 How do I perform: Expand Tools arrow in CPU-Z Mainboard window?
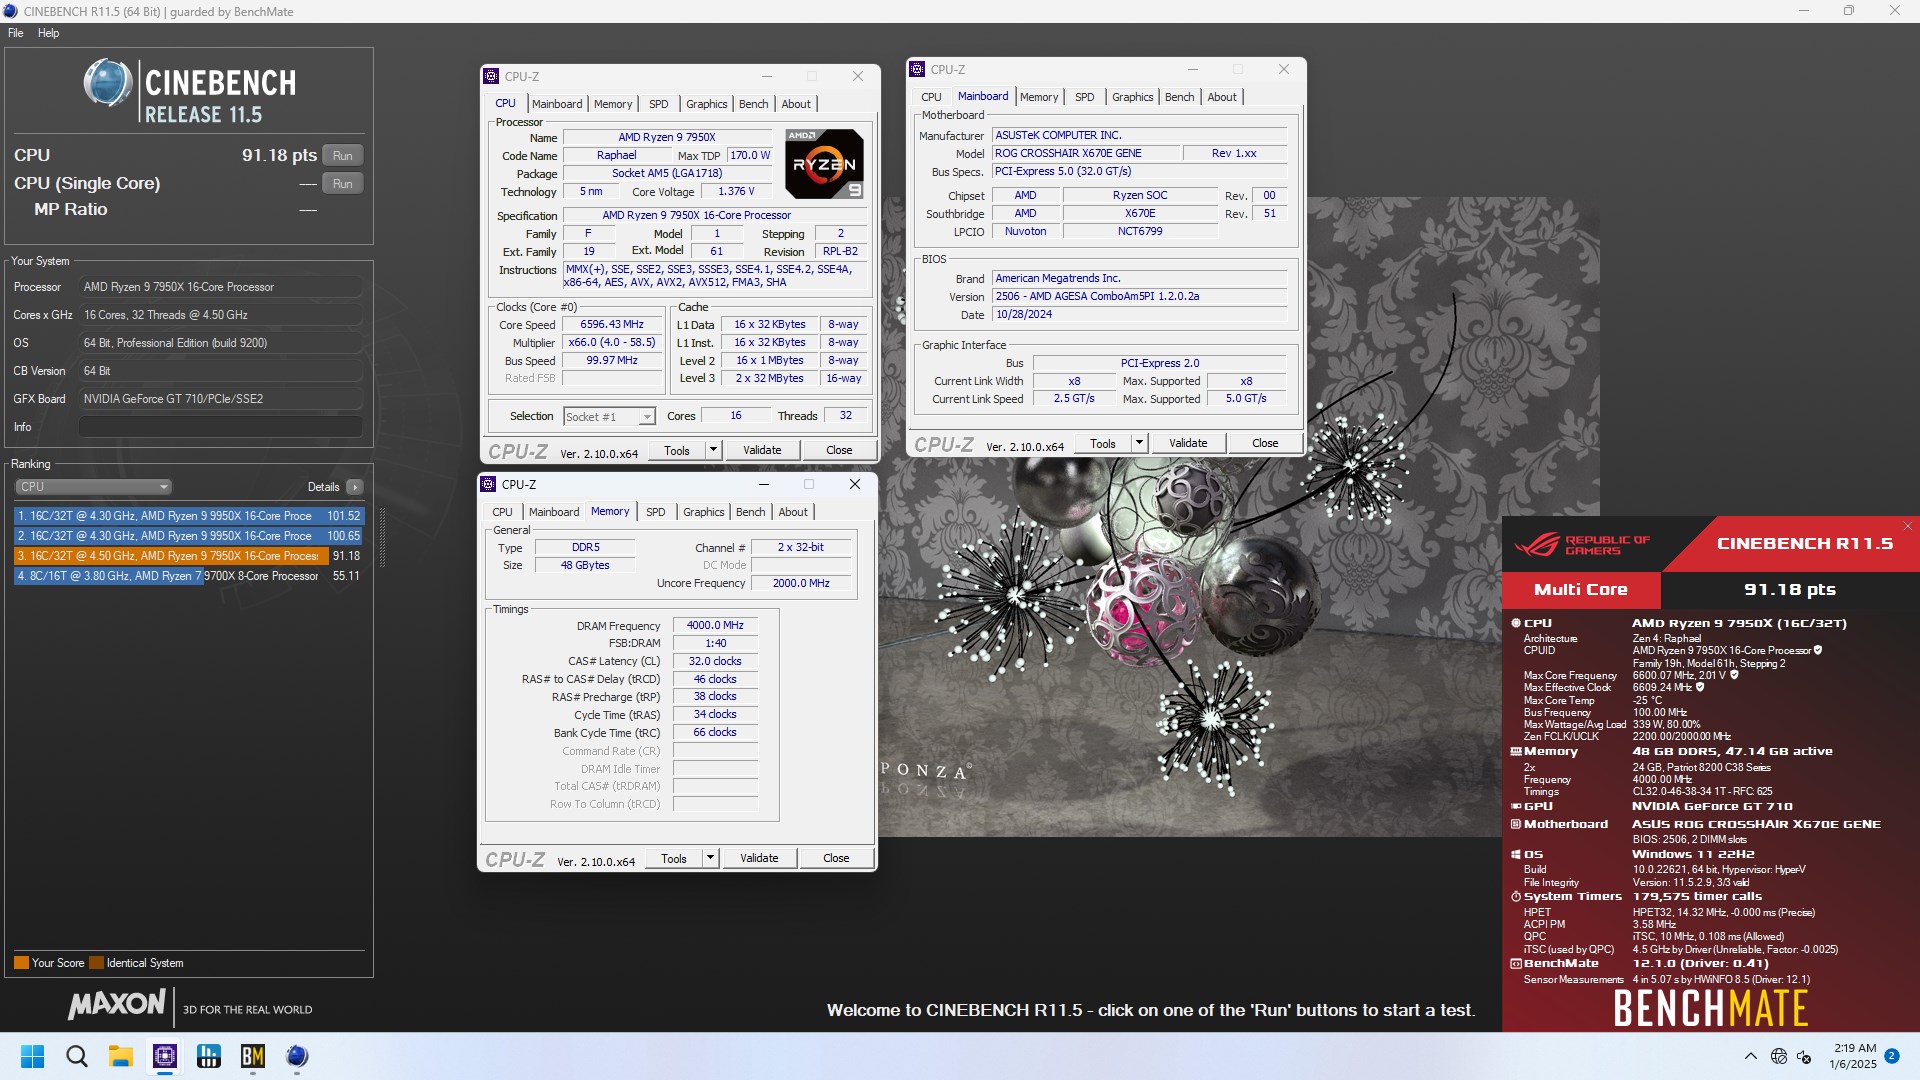coord(1139,443)
